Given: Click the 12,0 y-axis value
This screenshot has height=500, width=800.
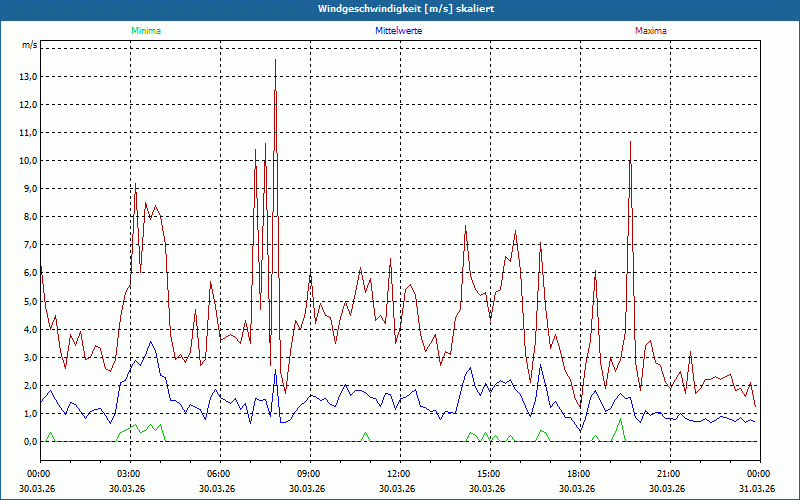Looking at the screenshot, I should click(x=28, y=105).
